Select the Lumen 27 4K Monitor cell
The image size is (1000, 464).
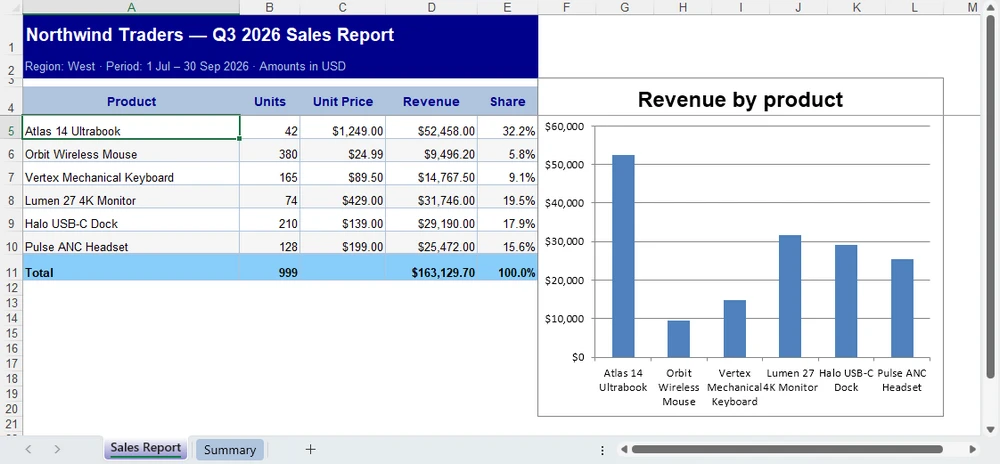coord(131,197)
